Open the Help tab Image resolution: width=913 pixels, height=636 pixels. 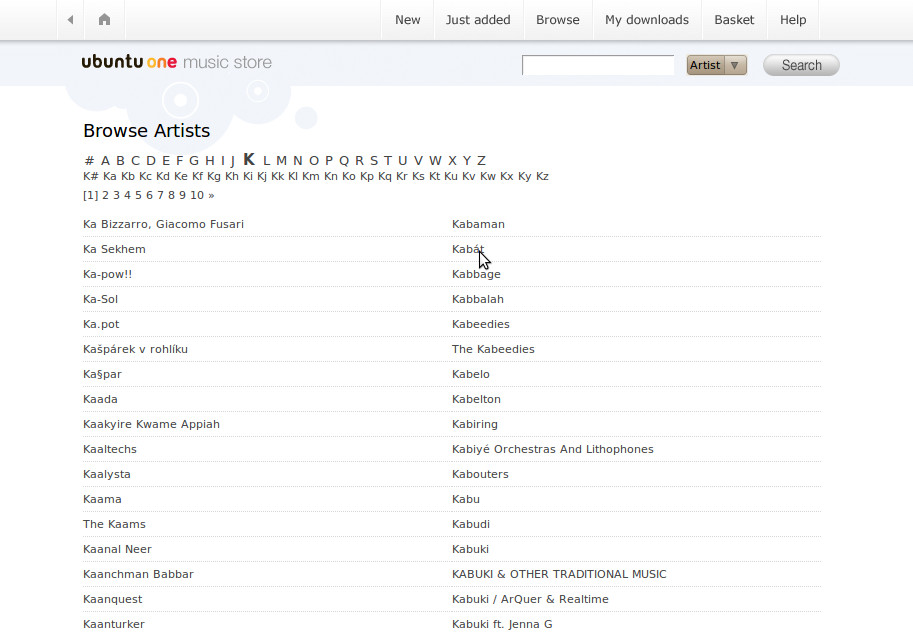tap(793, 20)
